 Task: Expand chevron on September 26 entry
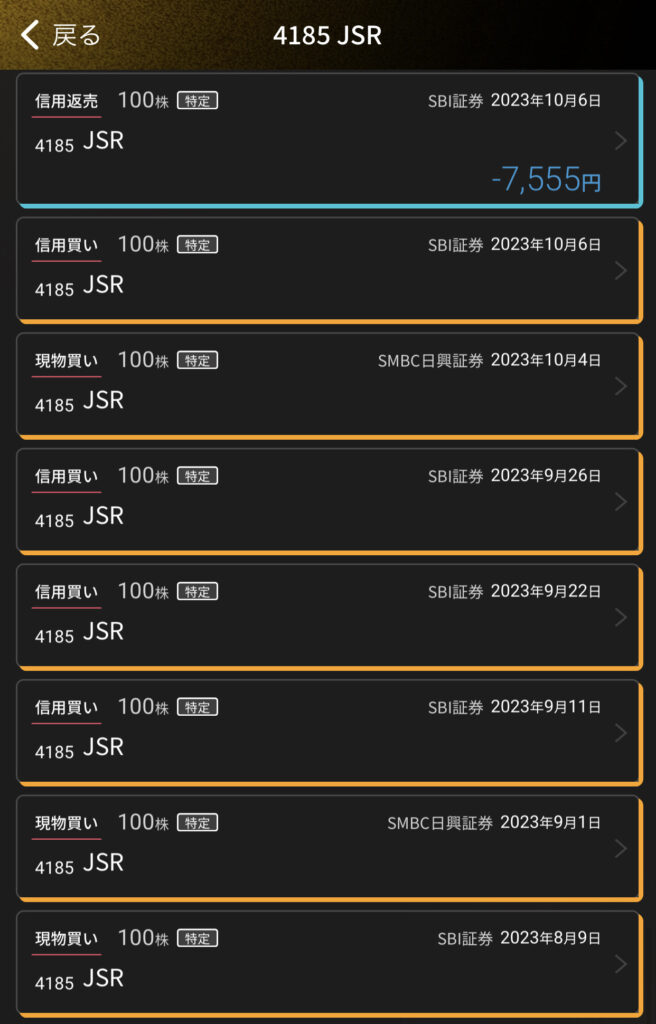[620, 502]
